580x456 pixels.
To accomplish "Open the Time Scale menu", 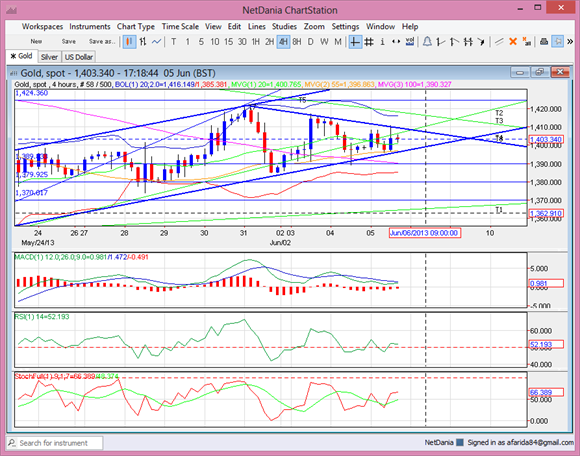I will click(180, 27).
